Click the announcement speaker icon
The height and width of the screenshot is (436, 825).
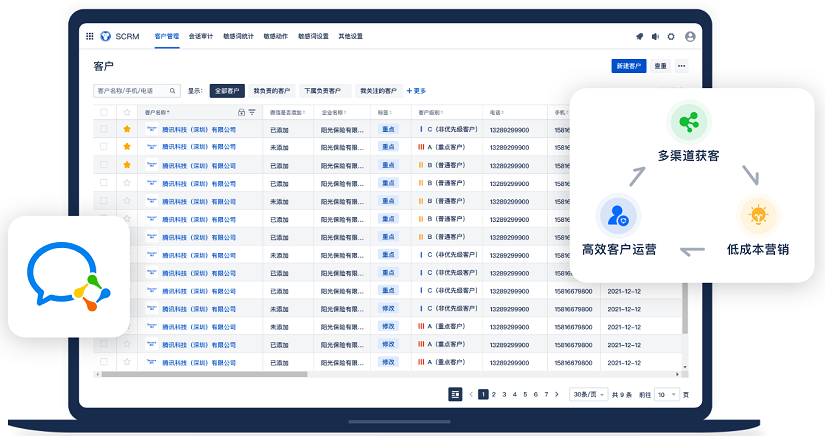[656, 36]
